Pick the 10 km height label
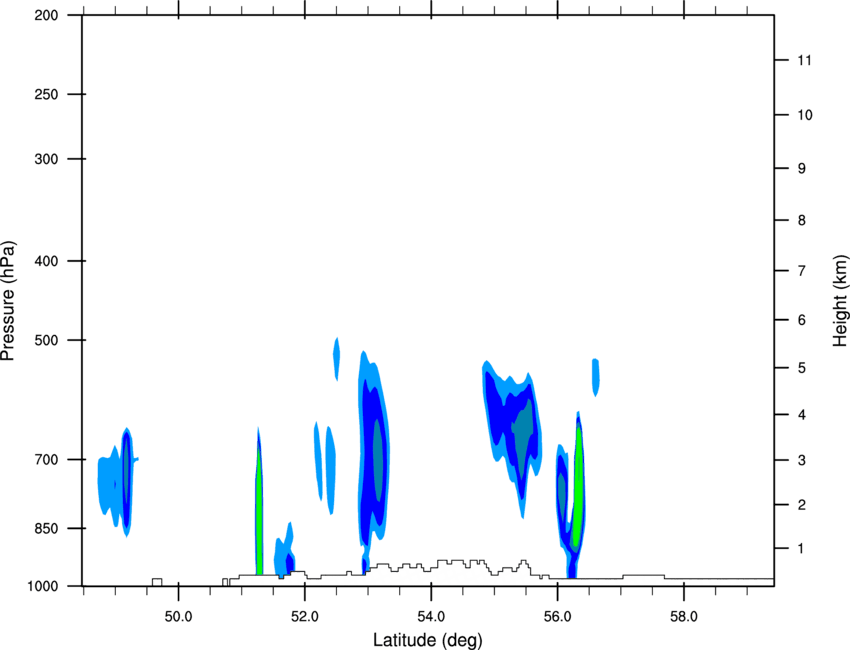The height and width of the screenshot is (650, 850). [x=805, y=115]
